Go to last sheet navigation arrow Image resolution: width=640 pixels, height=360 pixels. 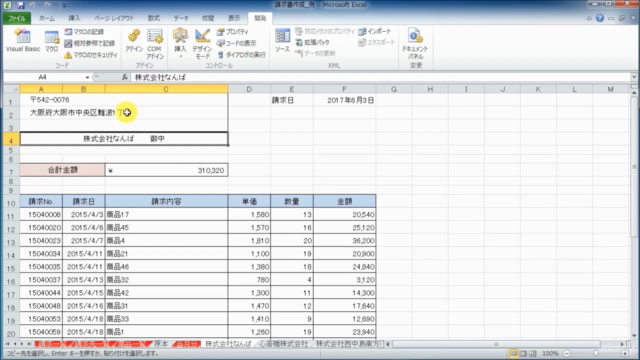coord(29,344)
